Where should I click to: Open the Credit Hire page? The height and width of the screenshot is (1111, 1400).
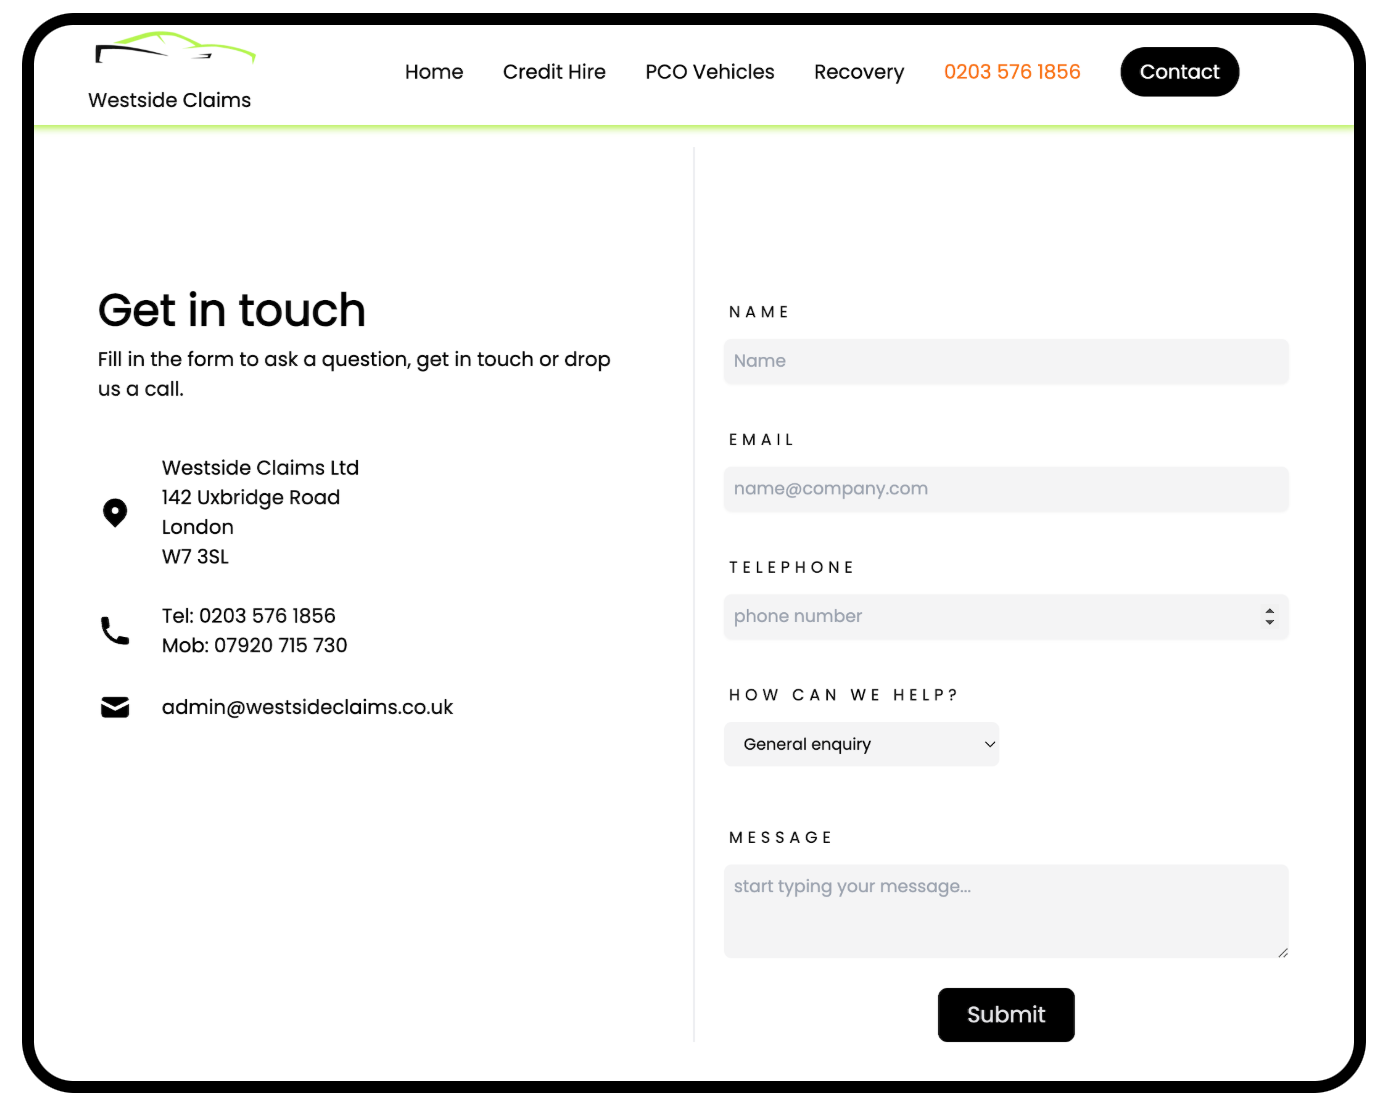tap(554, 72)
